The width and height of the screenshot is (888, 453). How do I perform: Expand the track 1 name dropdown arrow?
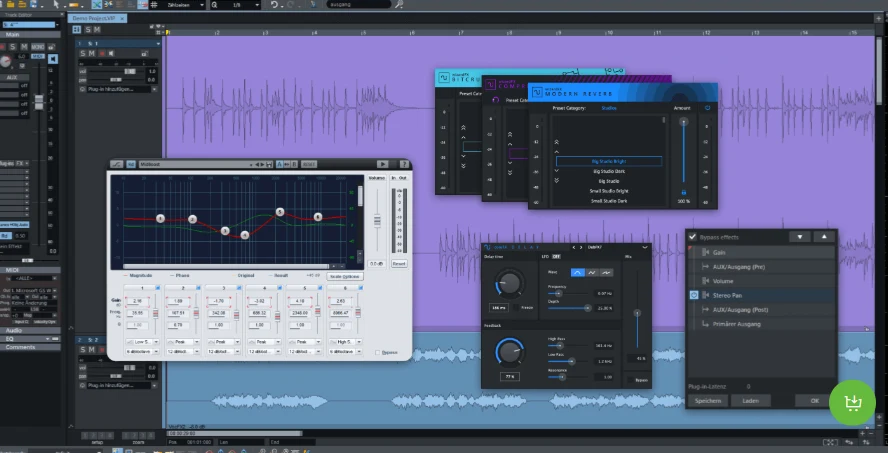coord(158,44)
